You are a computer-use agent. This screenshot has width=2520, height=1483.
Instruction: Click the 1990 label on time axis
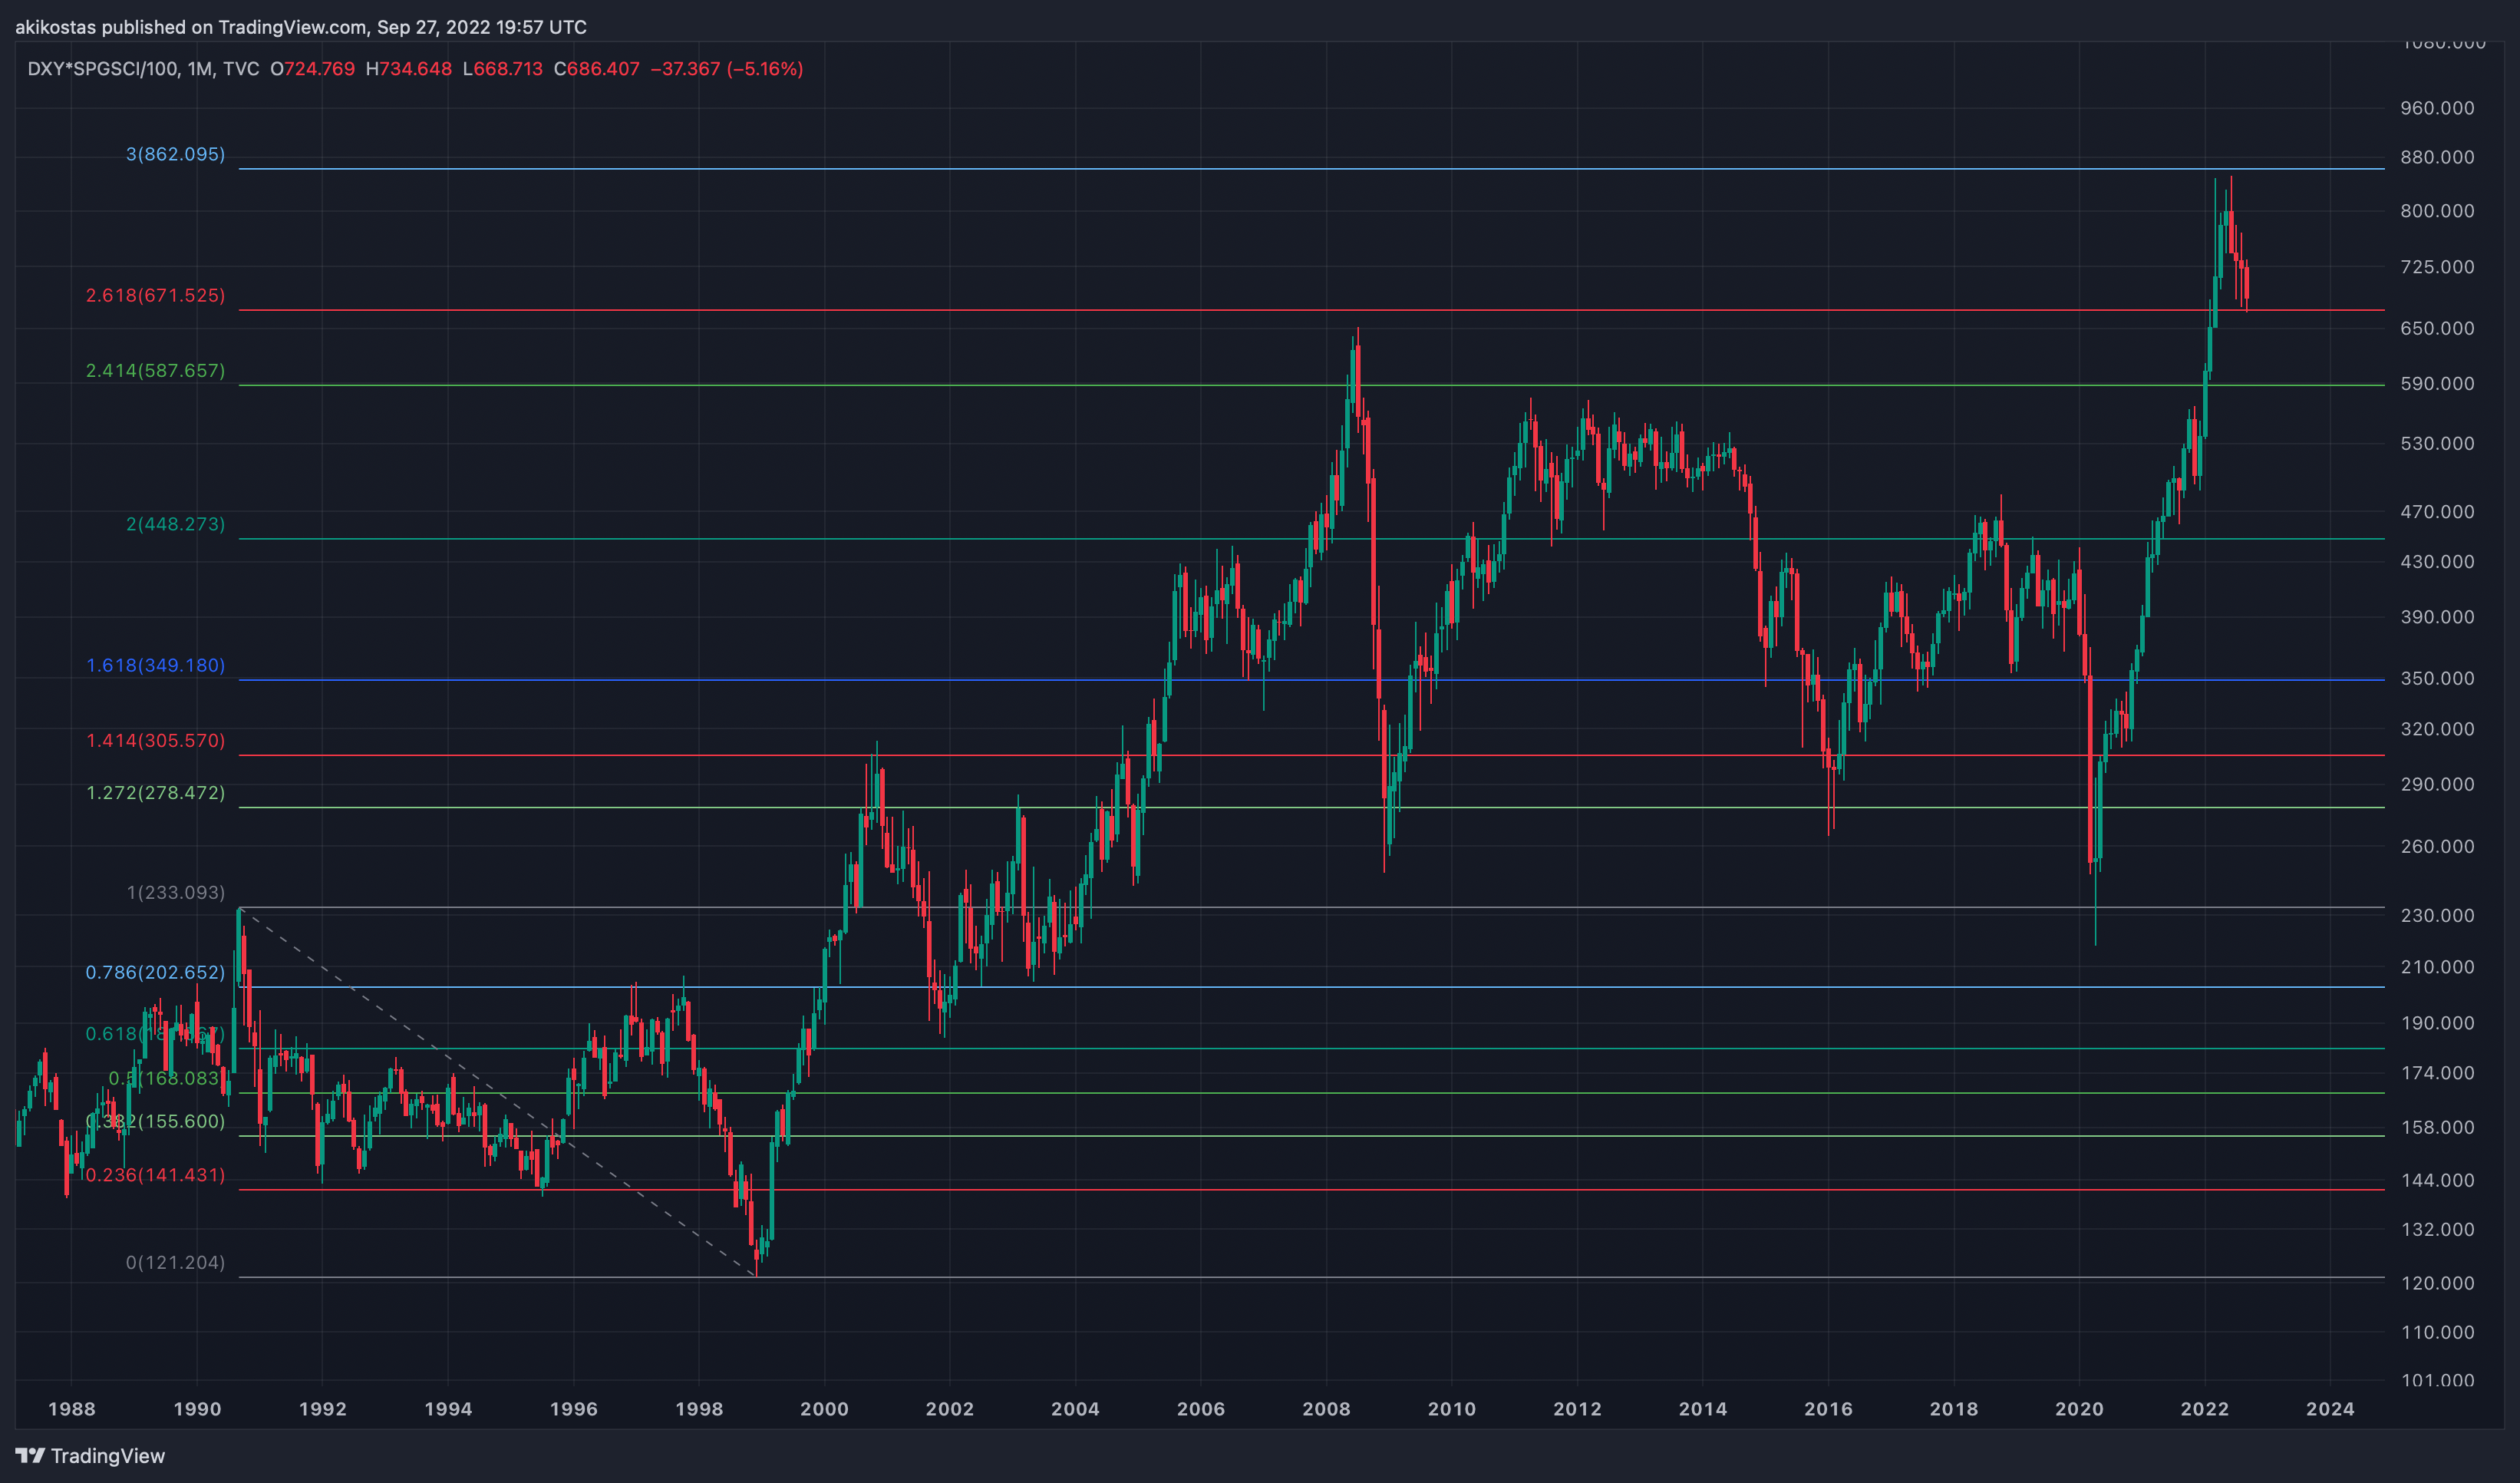[x=197, y=1409]
